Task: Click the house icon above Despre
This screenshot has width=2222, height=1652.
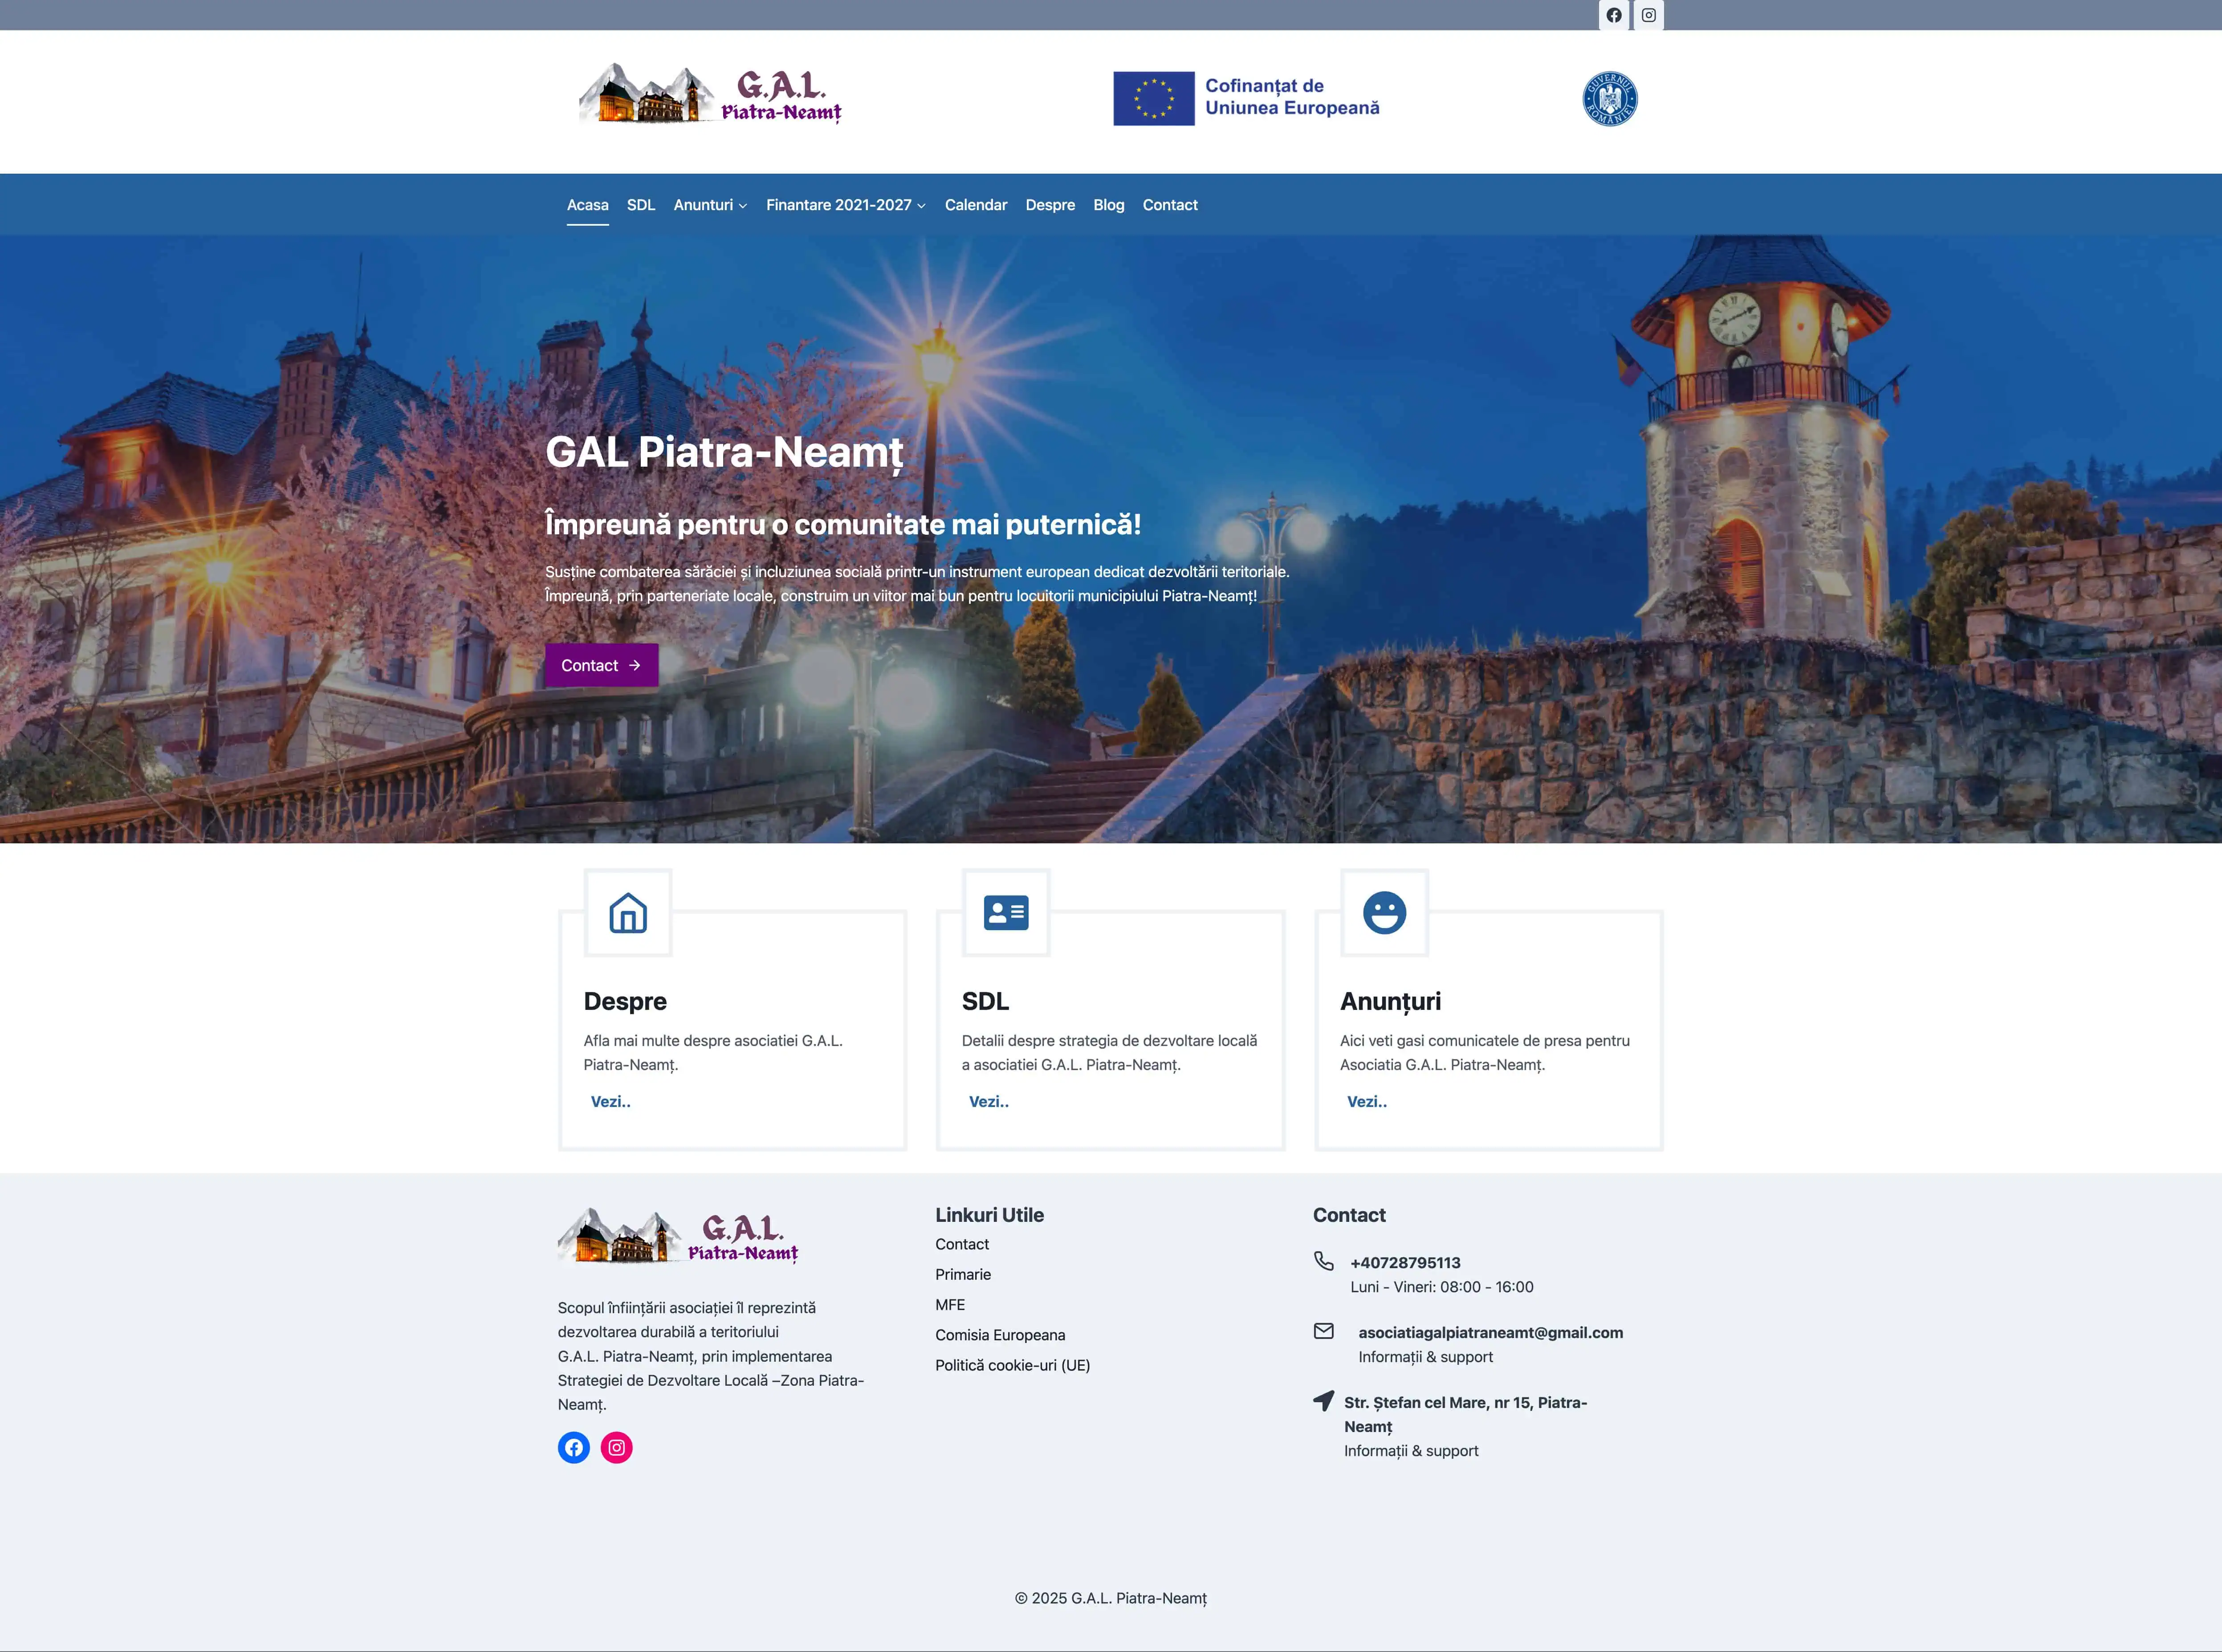Action: click(628, 913)
